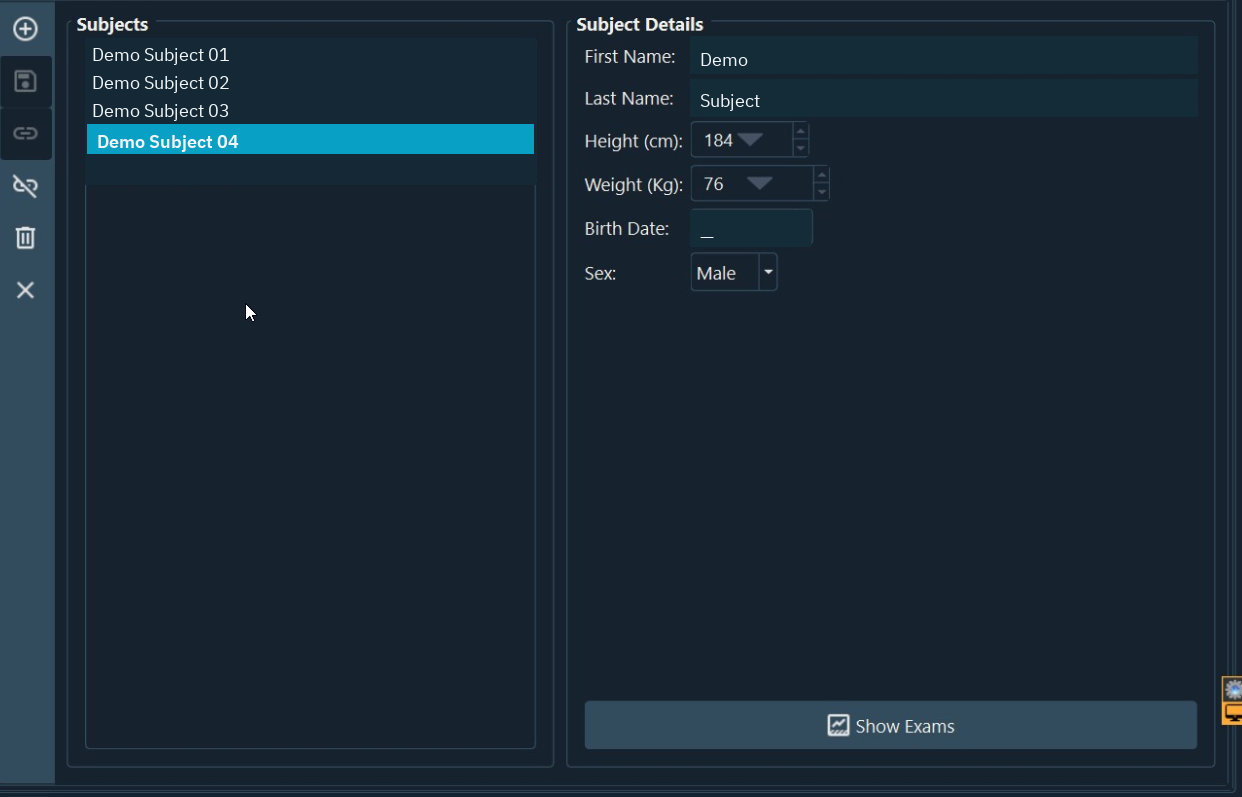
Task: Click the add new subject plus icon
Action: [x=26, y=29]
